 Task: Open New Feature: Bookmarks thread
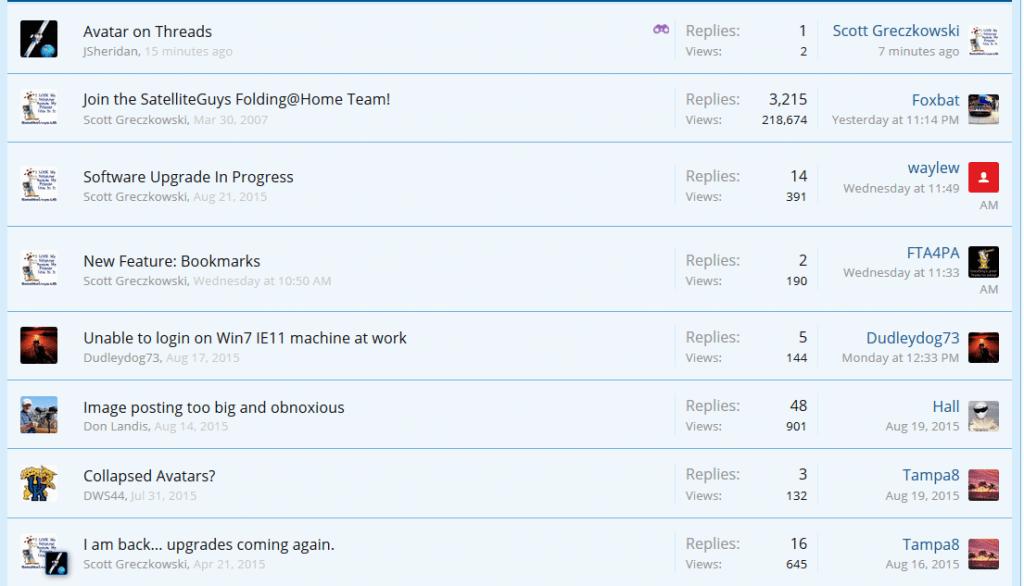point(172,261)
